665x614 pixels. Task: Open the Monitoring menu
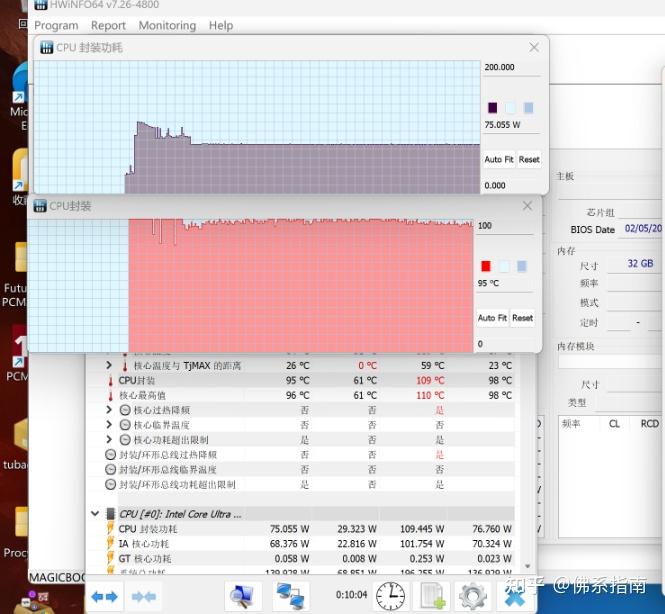click(168, 26)
